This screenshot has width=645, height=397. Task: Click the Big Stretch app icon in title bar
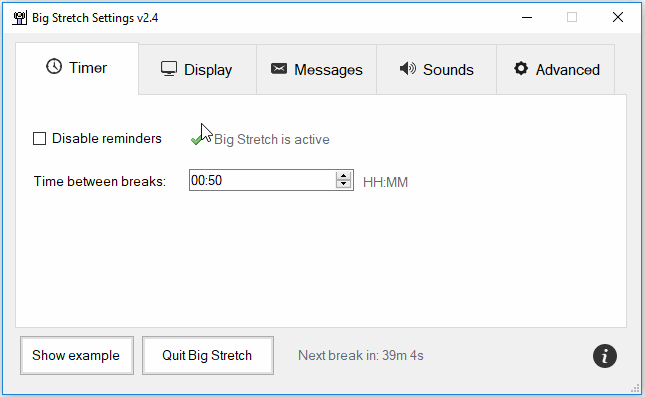coord(19,18)
